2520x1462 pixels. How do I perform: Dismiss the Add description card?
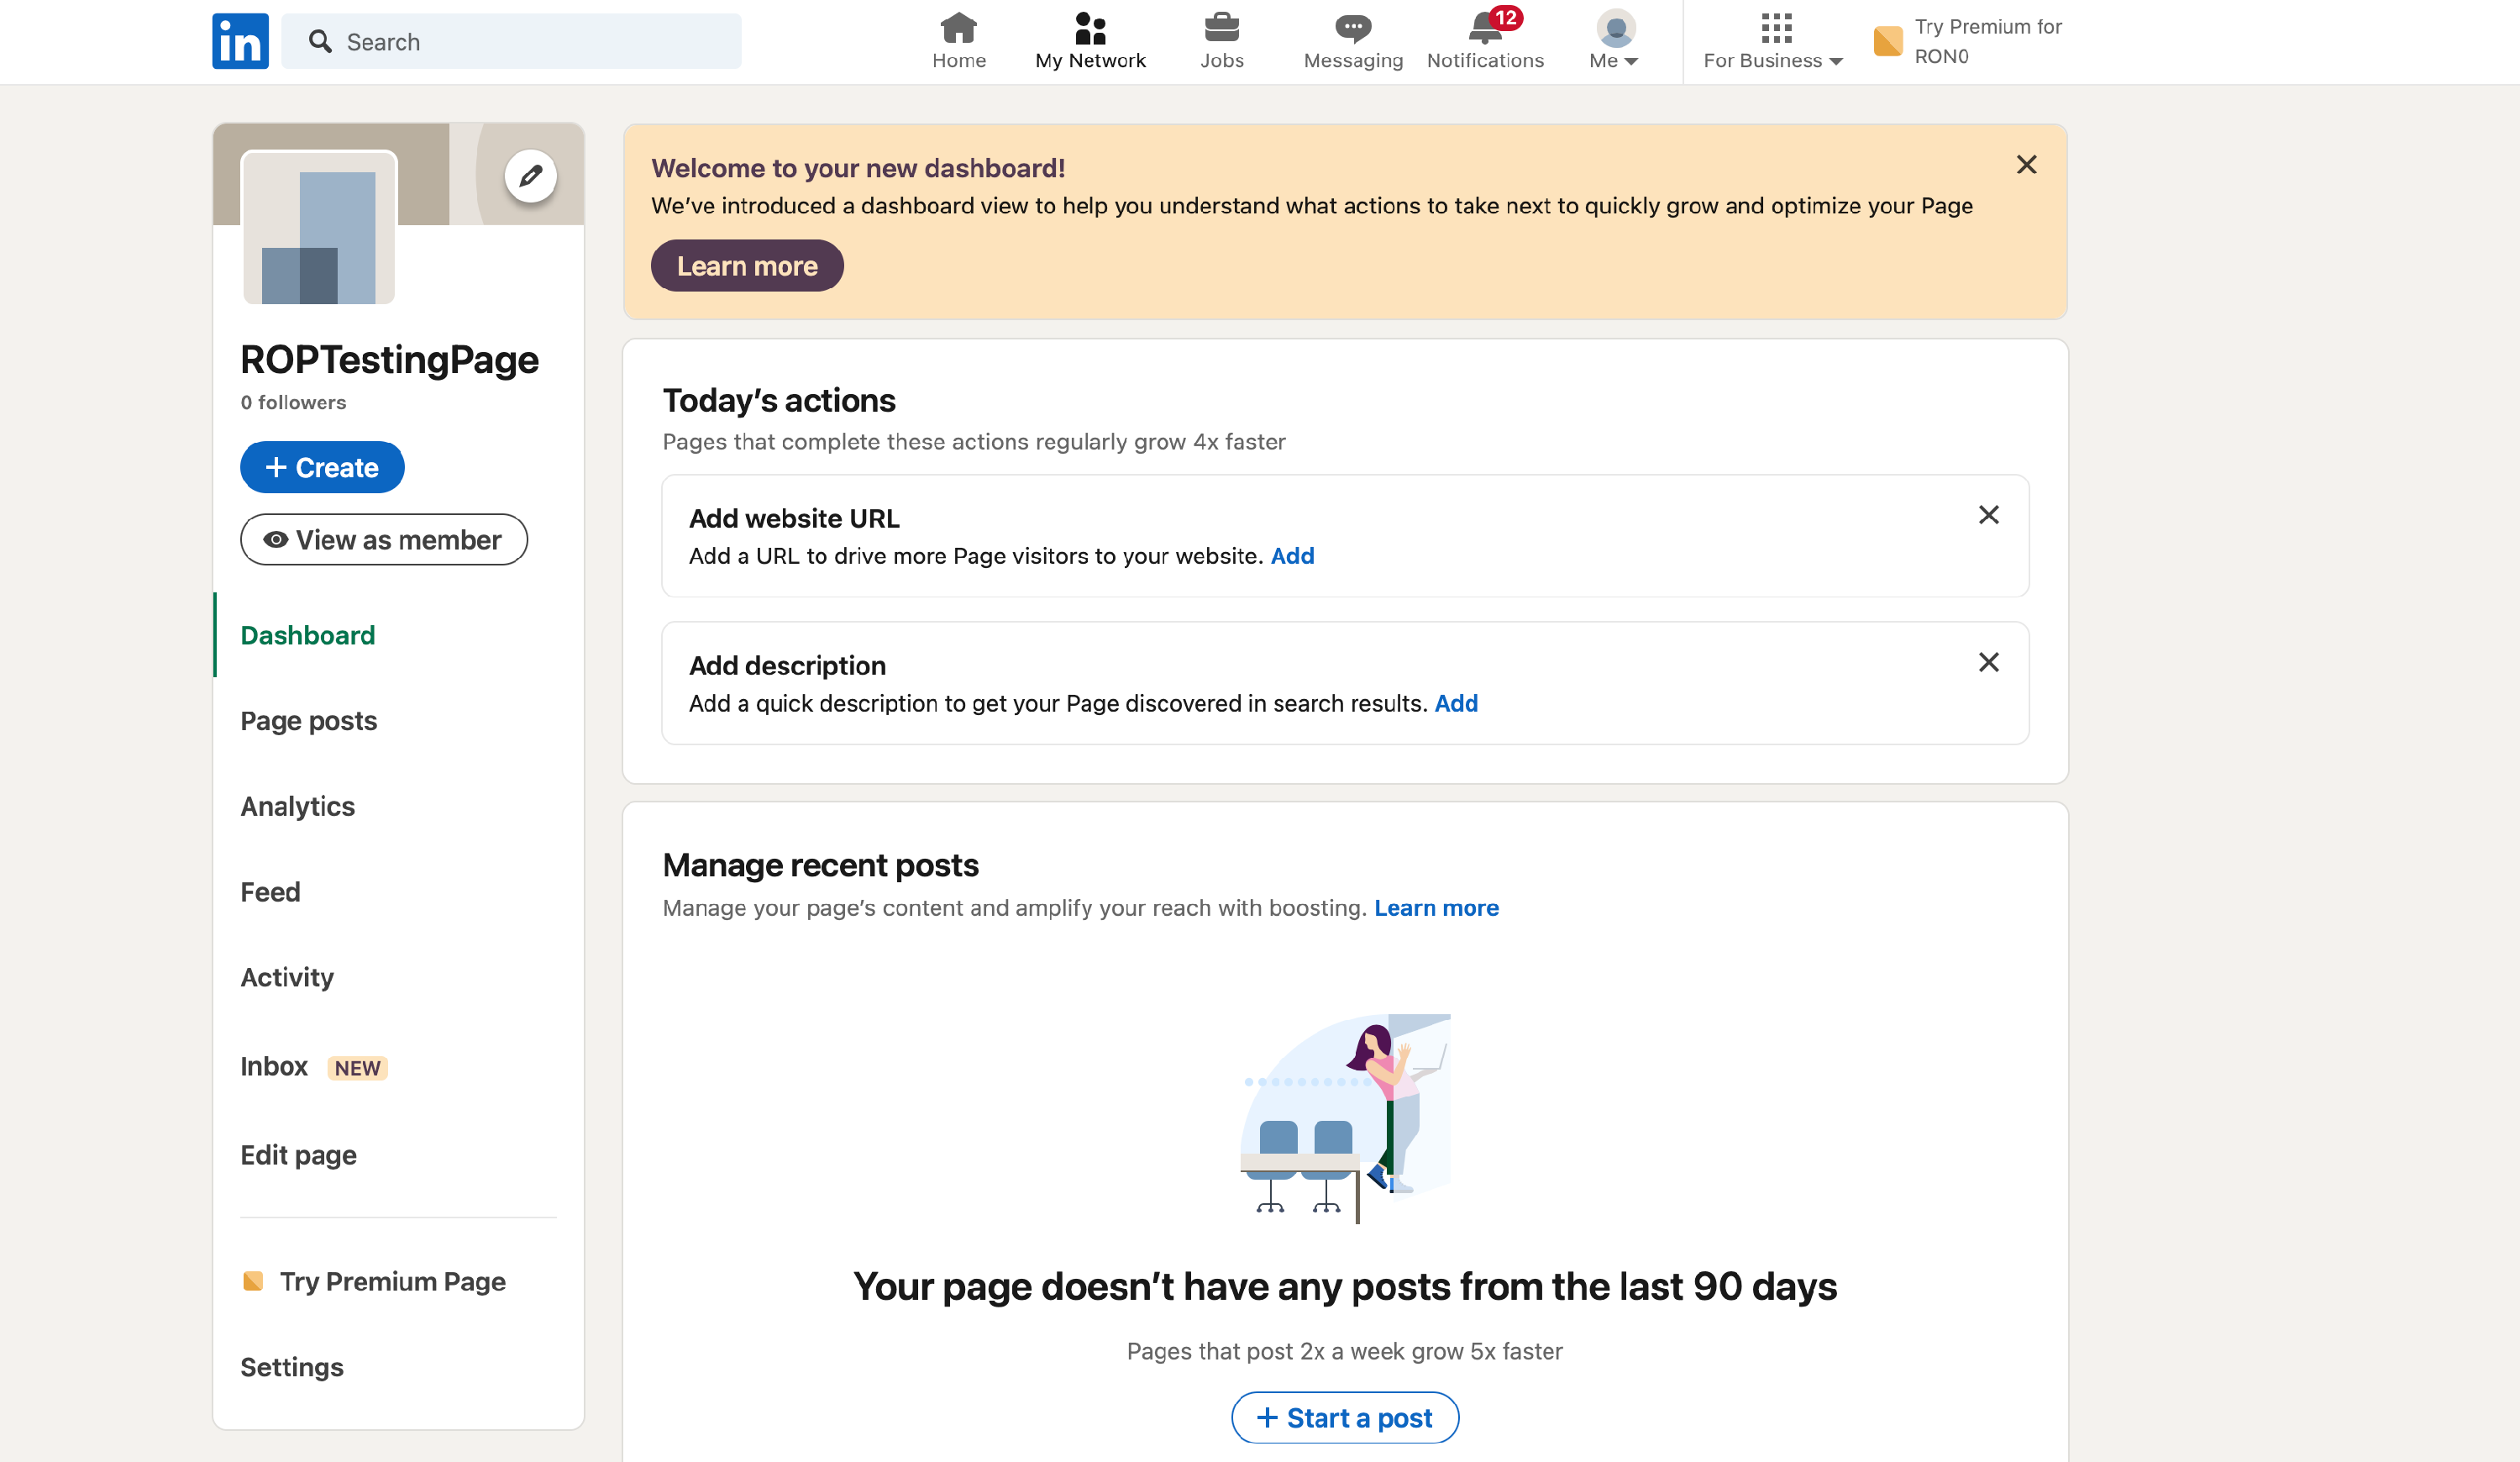(1988, 663)
